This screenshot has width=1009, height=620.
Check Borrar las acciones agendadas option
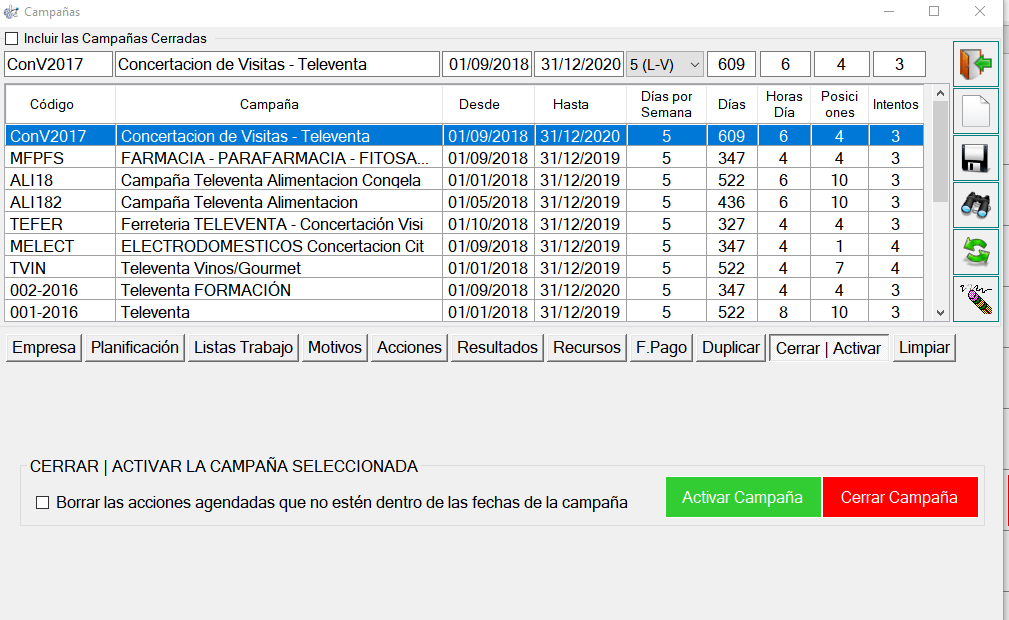point(42,502)
